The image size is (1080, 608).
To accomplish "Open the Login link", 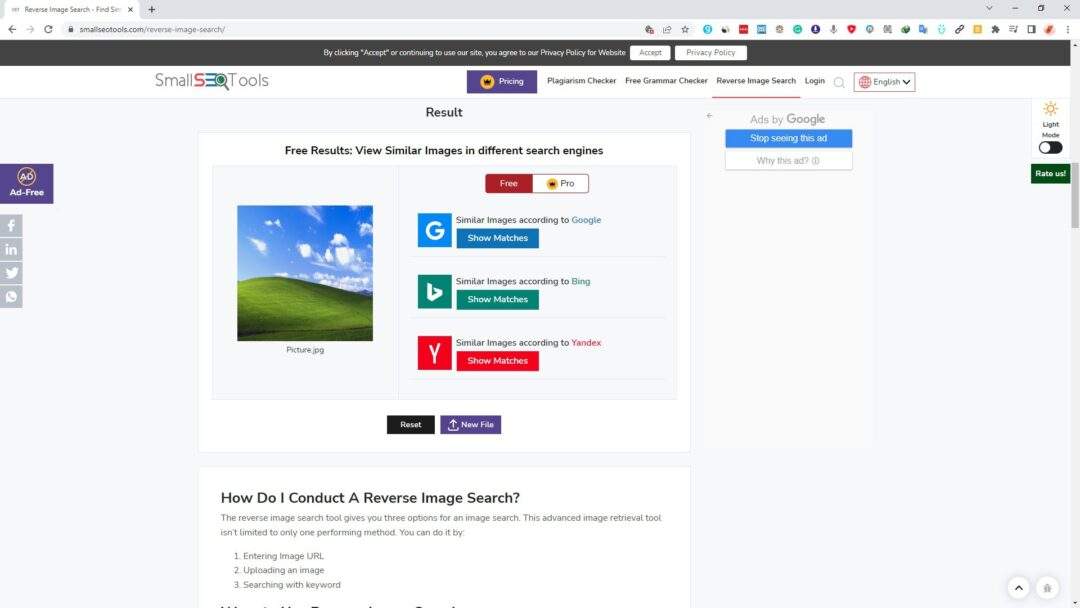I will point(814,81).
